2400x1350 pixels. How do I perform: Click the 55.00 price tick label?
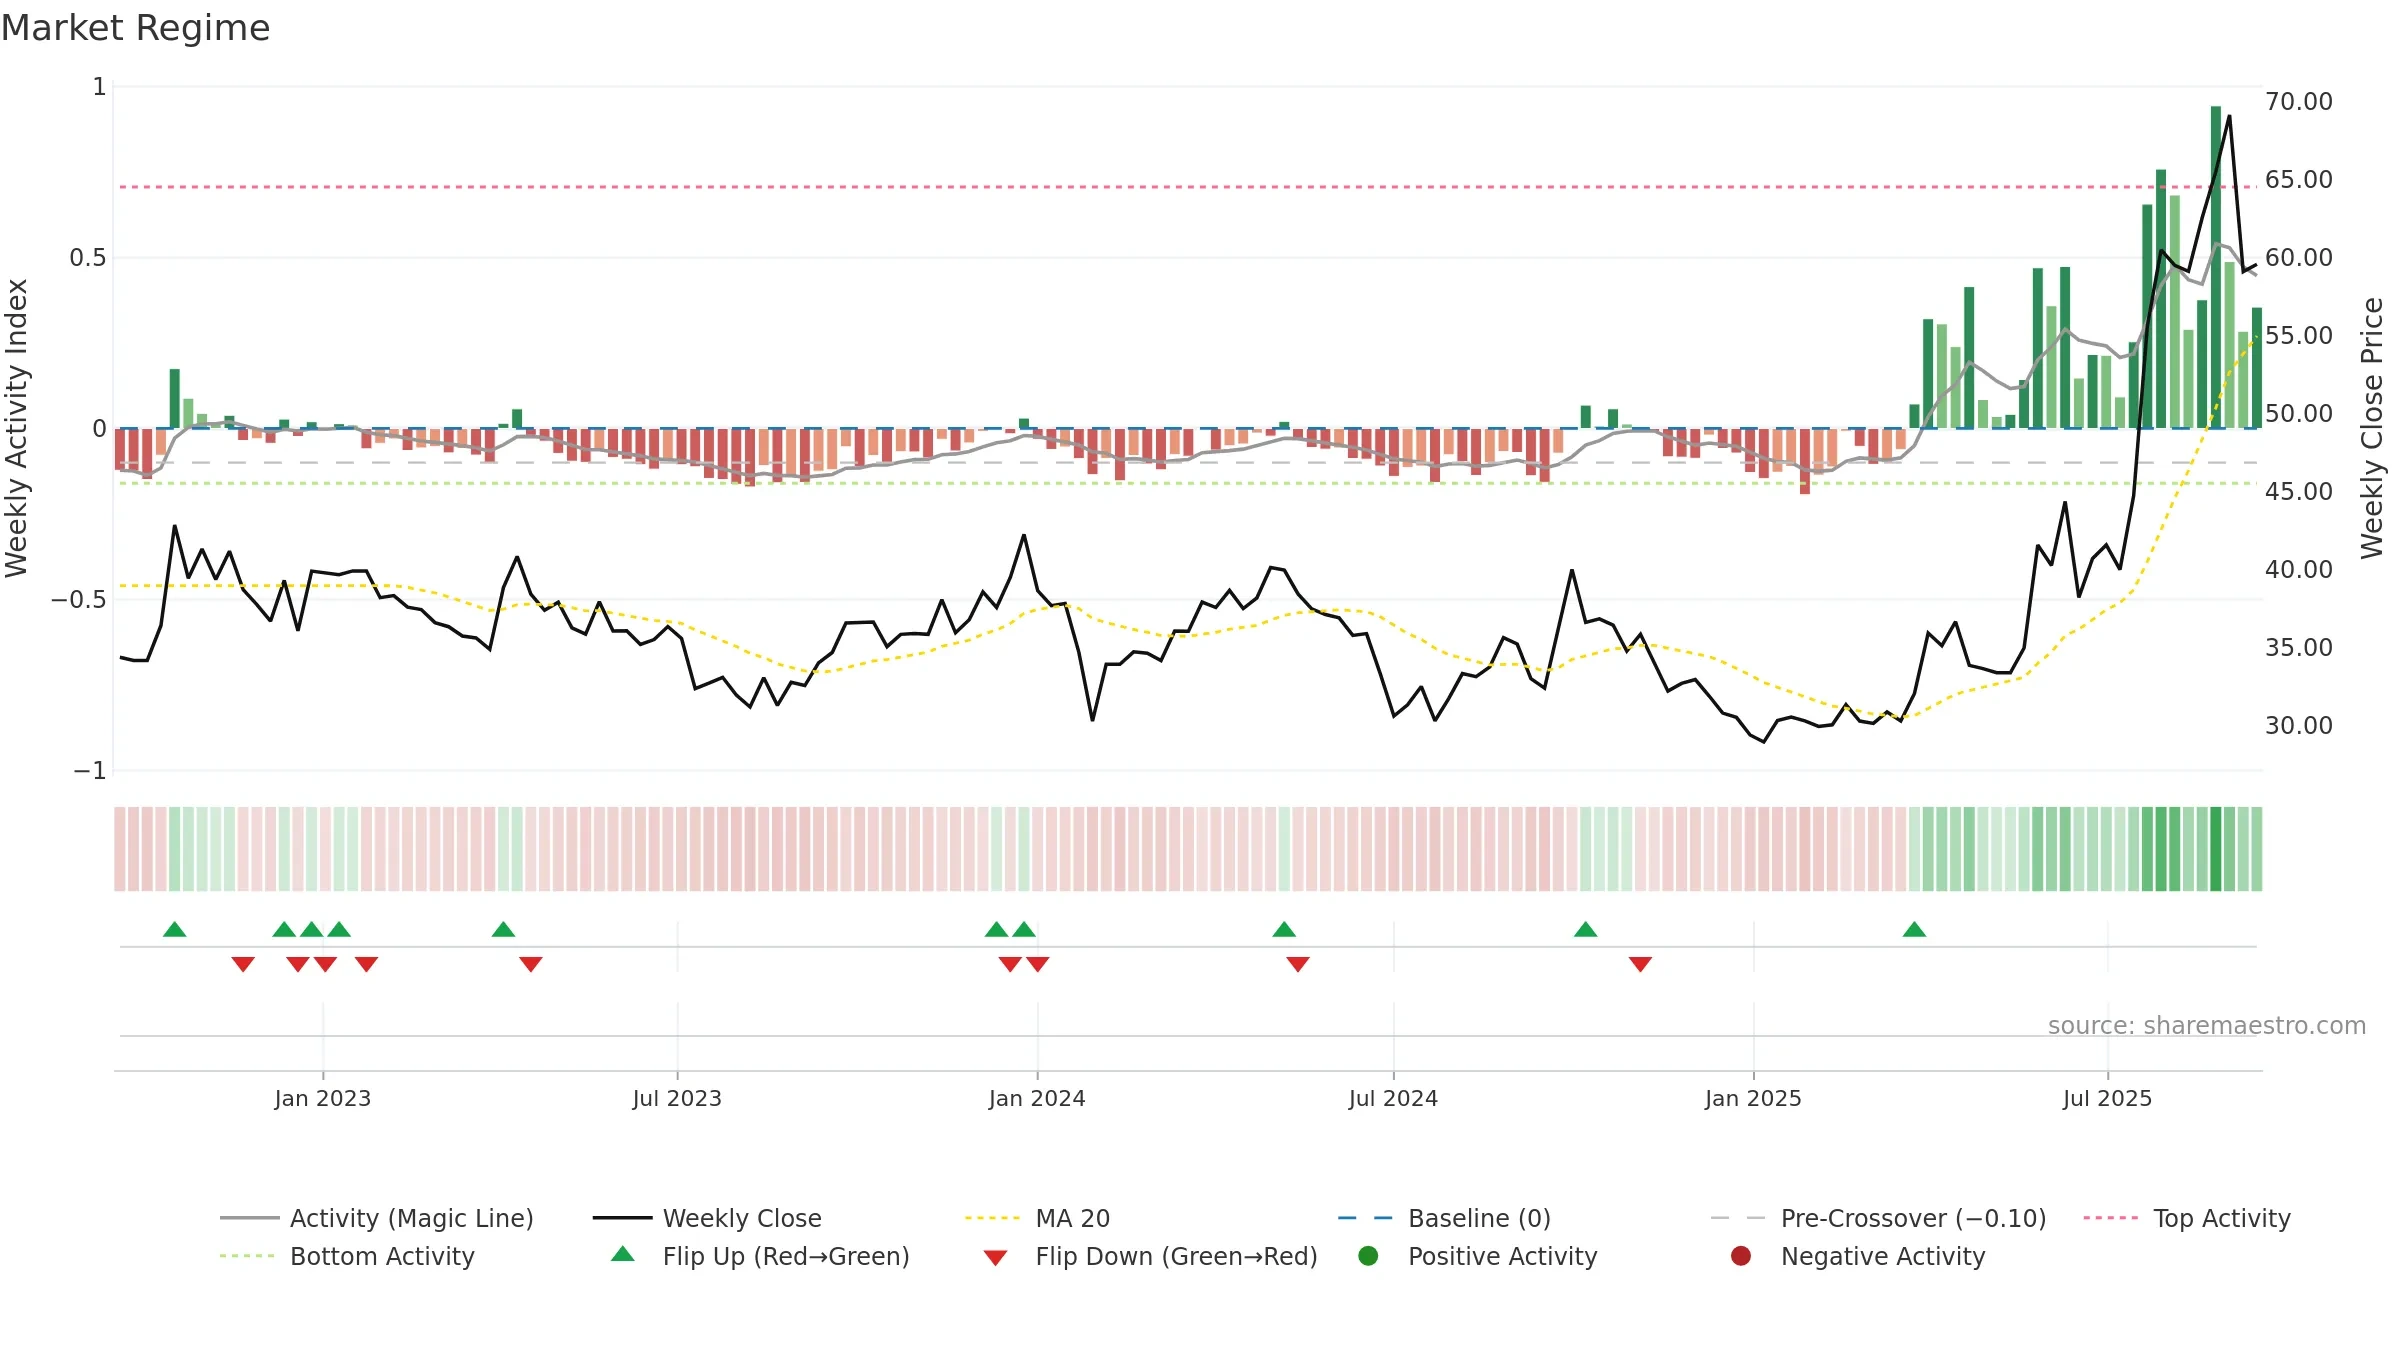[2299, 336]
